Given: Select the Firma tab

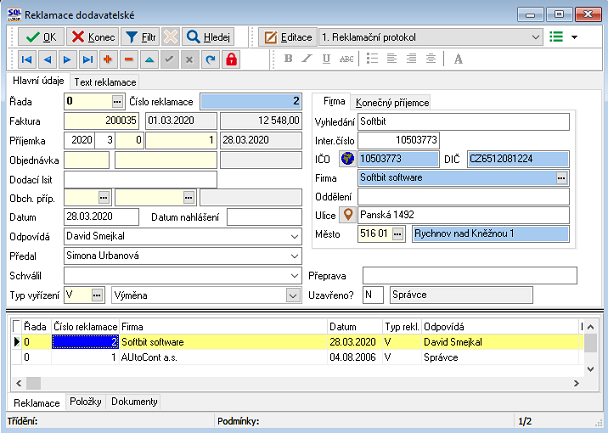Looking at the screenshot, I should (x=334, y=101).
